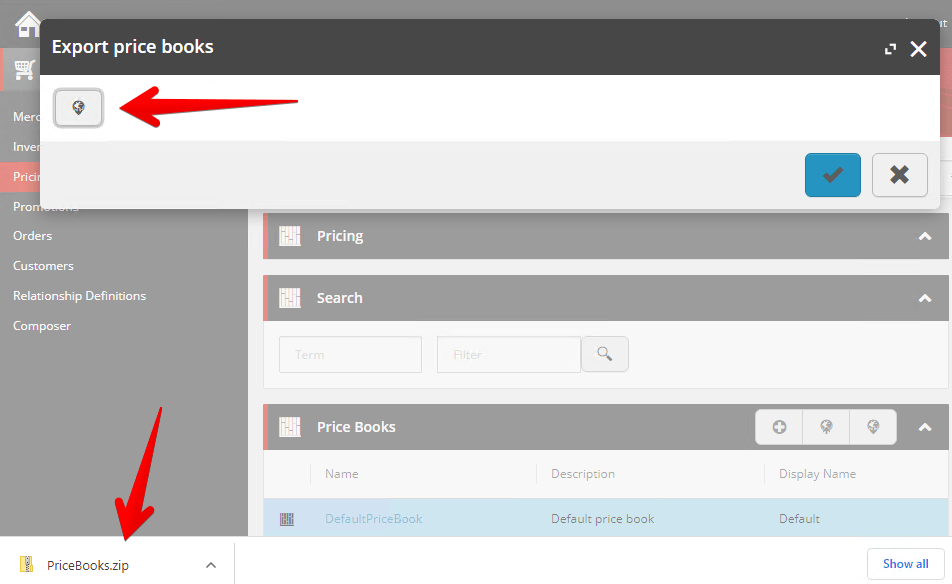
Task: Cancel the export with the X button
Action: (899, 175)
